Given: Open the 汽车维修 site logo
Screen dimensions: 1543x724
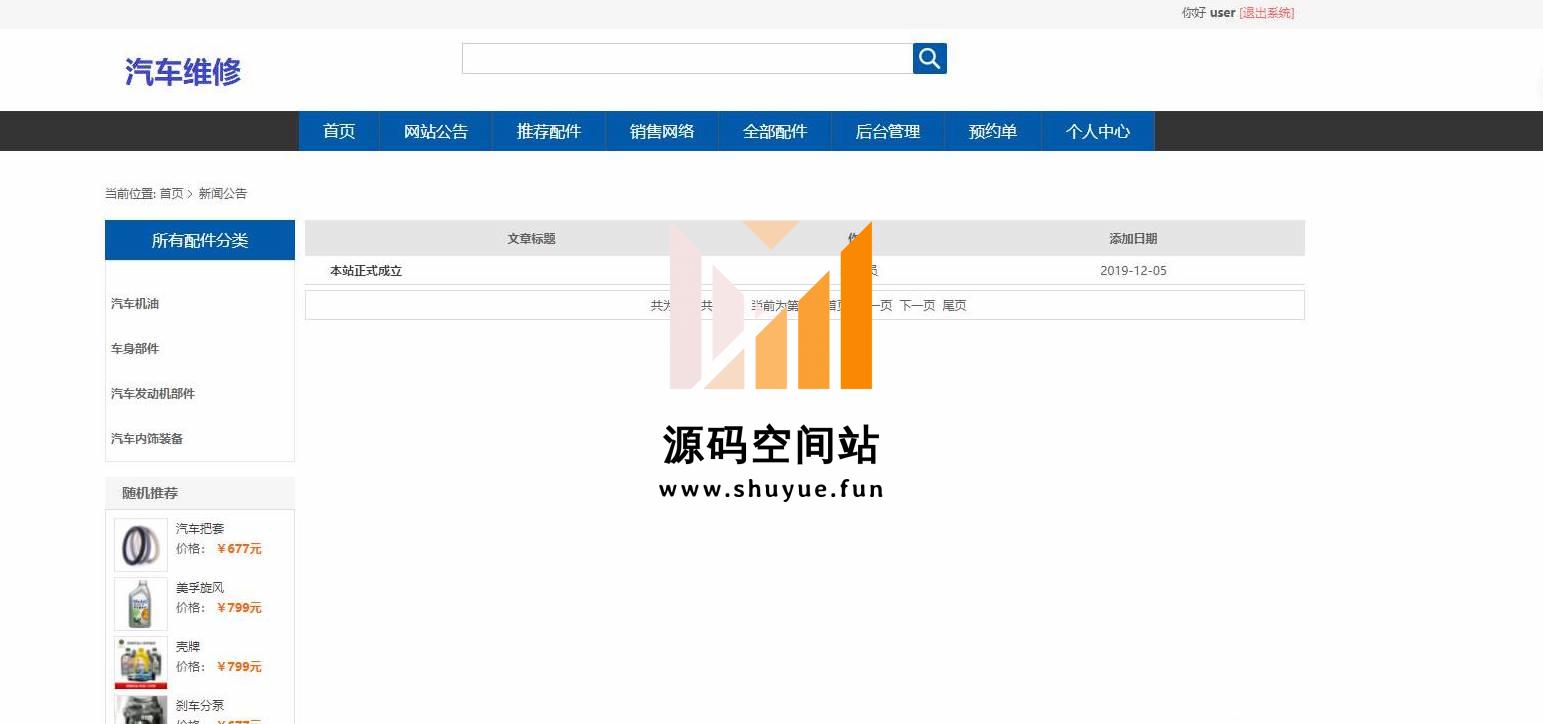Looking at the screenshot, I should coord(183,72).
